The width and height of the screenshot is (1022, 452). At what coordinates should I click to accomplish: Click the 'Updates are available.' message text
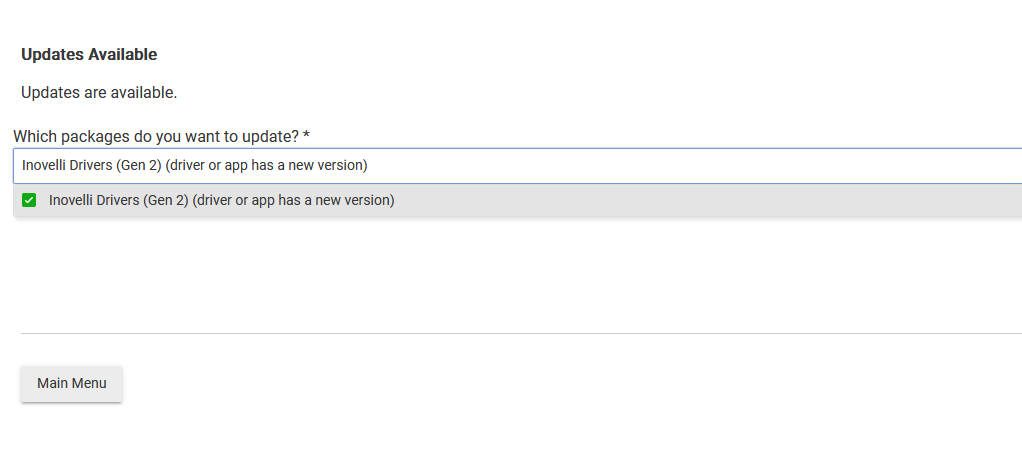click(99, 93)
